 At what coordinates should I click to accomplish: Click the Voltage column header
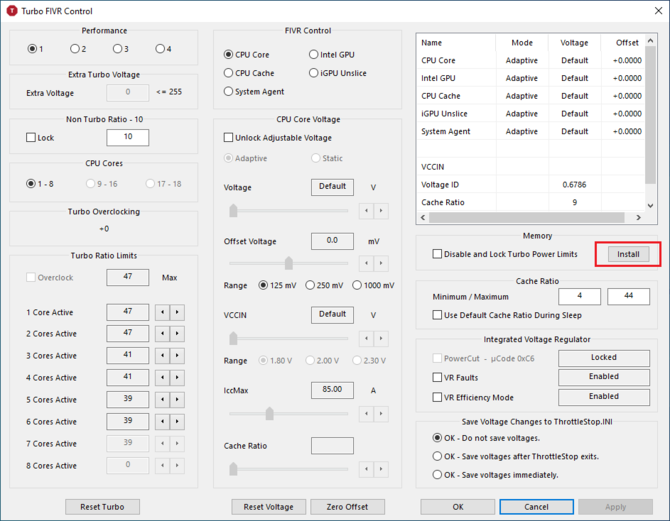(x=574, y=43)
